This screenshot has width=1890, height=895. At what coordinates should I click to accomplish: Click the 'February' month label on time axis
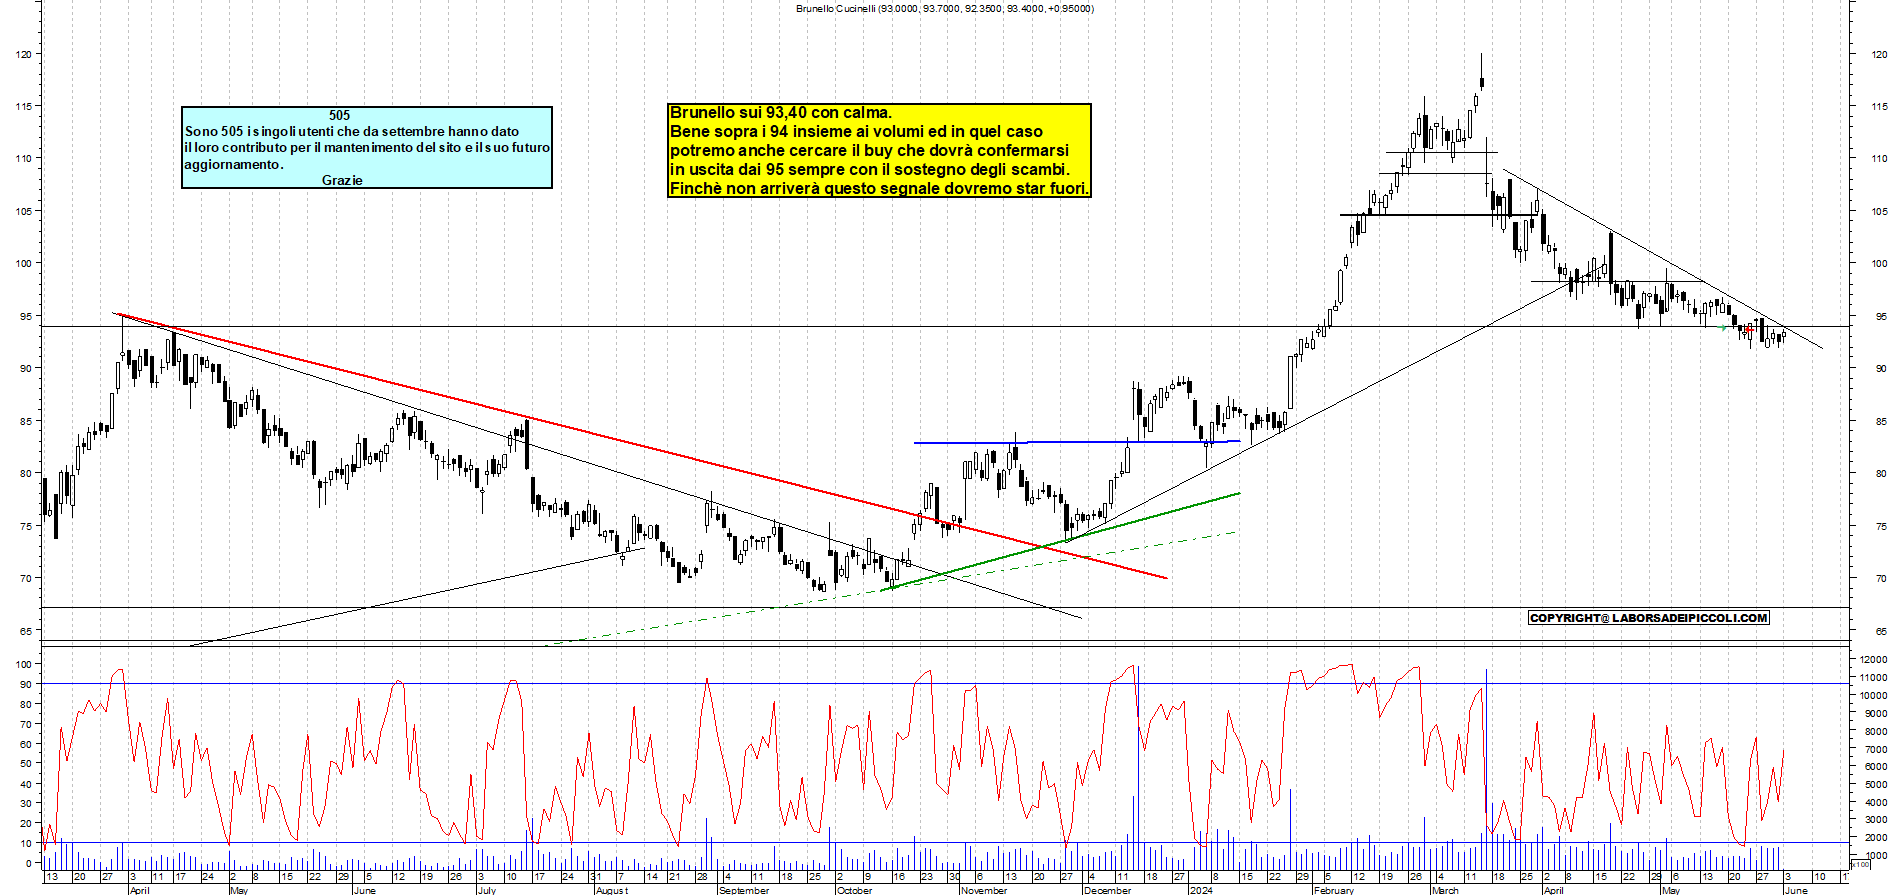pos(1334,890)
